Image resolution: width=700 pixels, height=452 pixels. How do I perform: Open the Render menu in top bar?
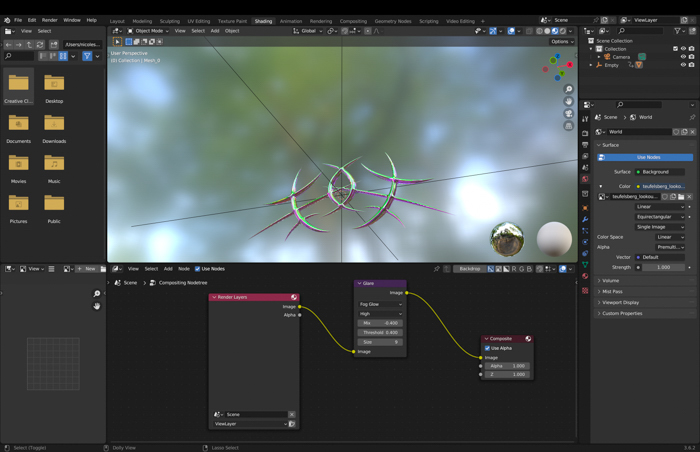[x=49, y=20]
